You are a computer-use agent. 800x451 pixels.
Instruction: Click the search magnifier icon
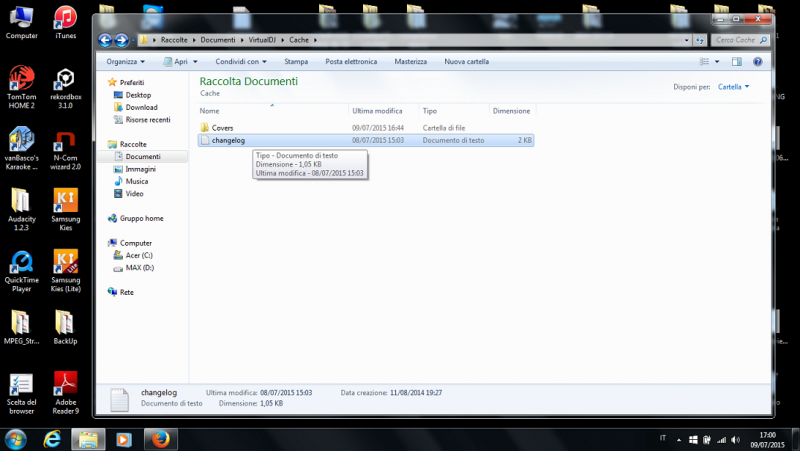[x=763, y=40]
